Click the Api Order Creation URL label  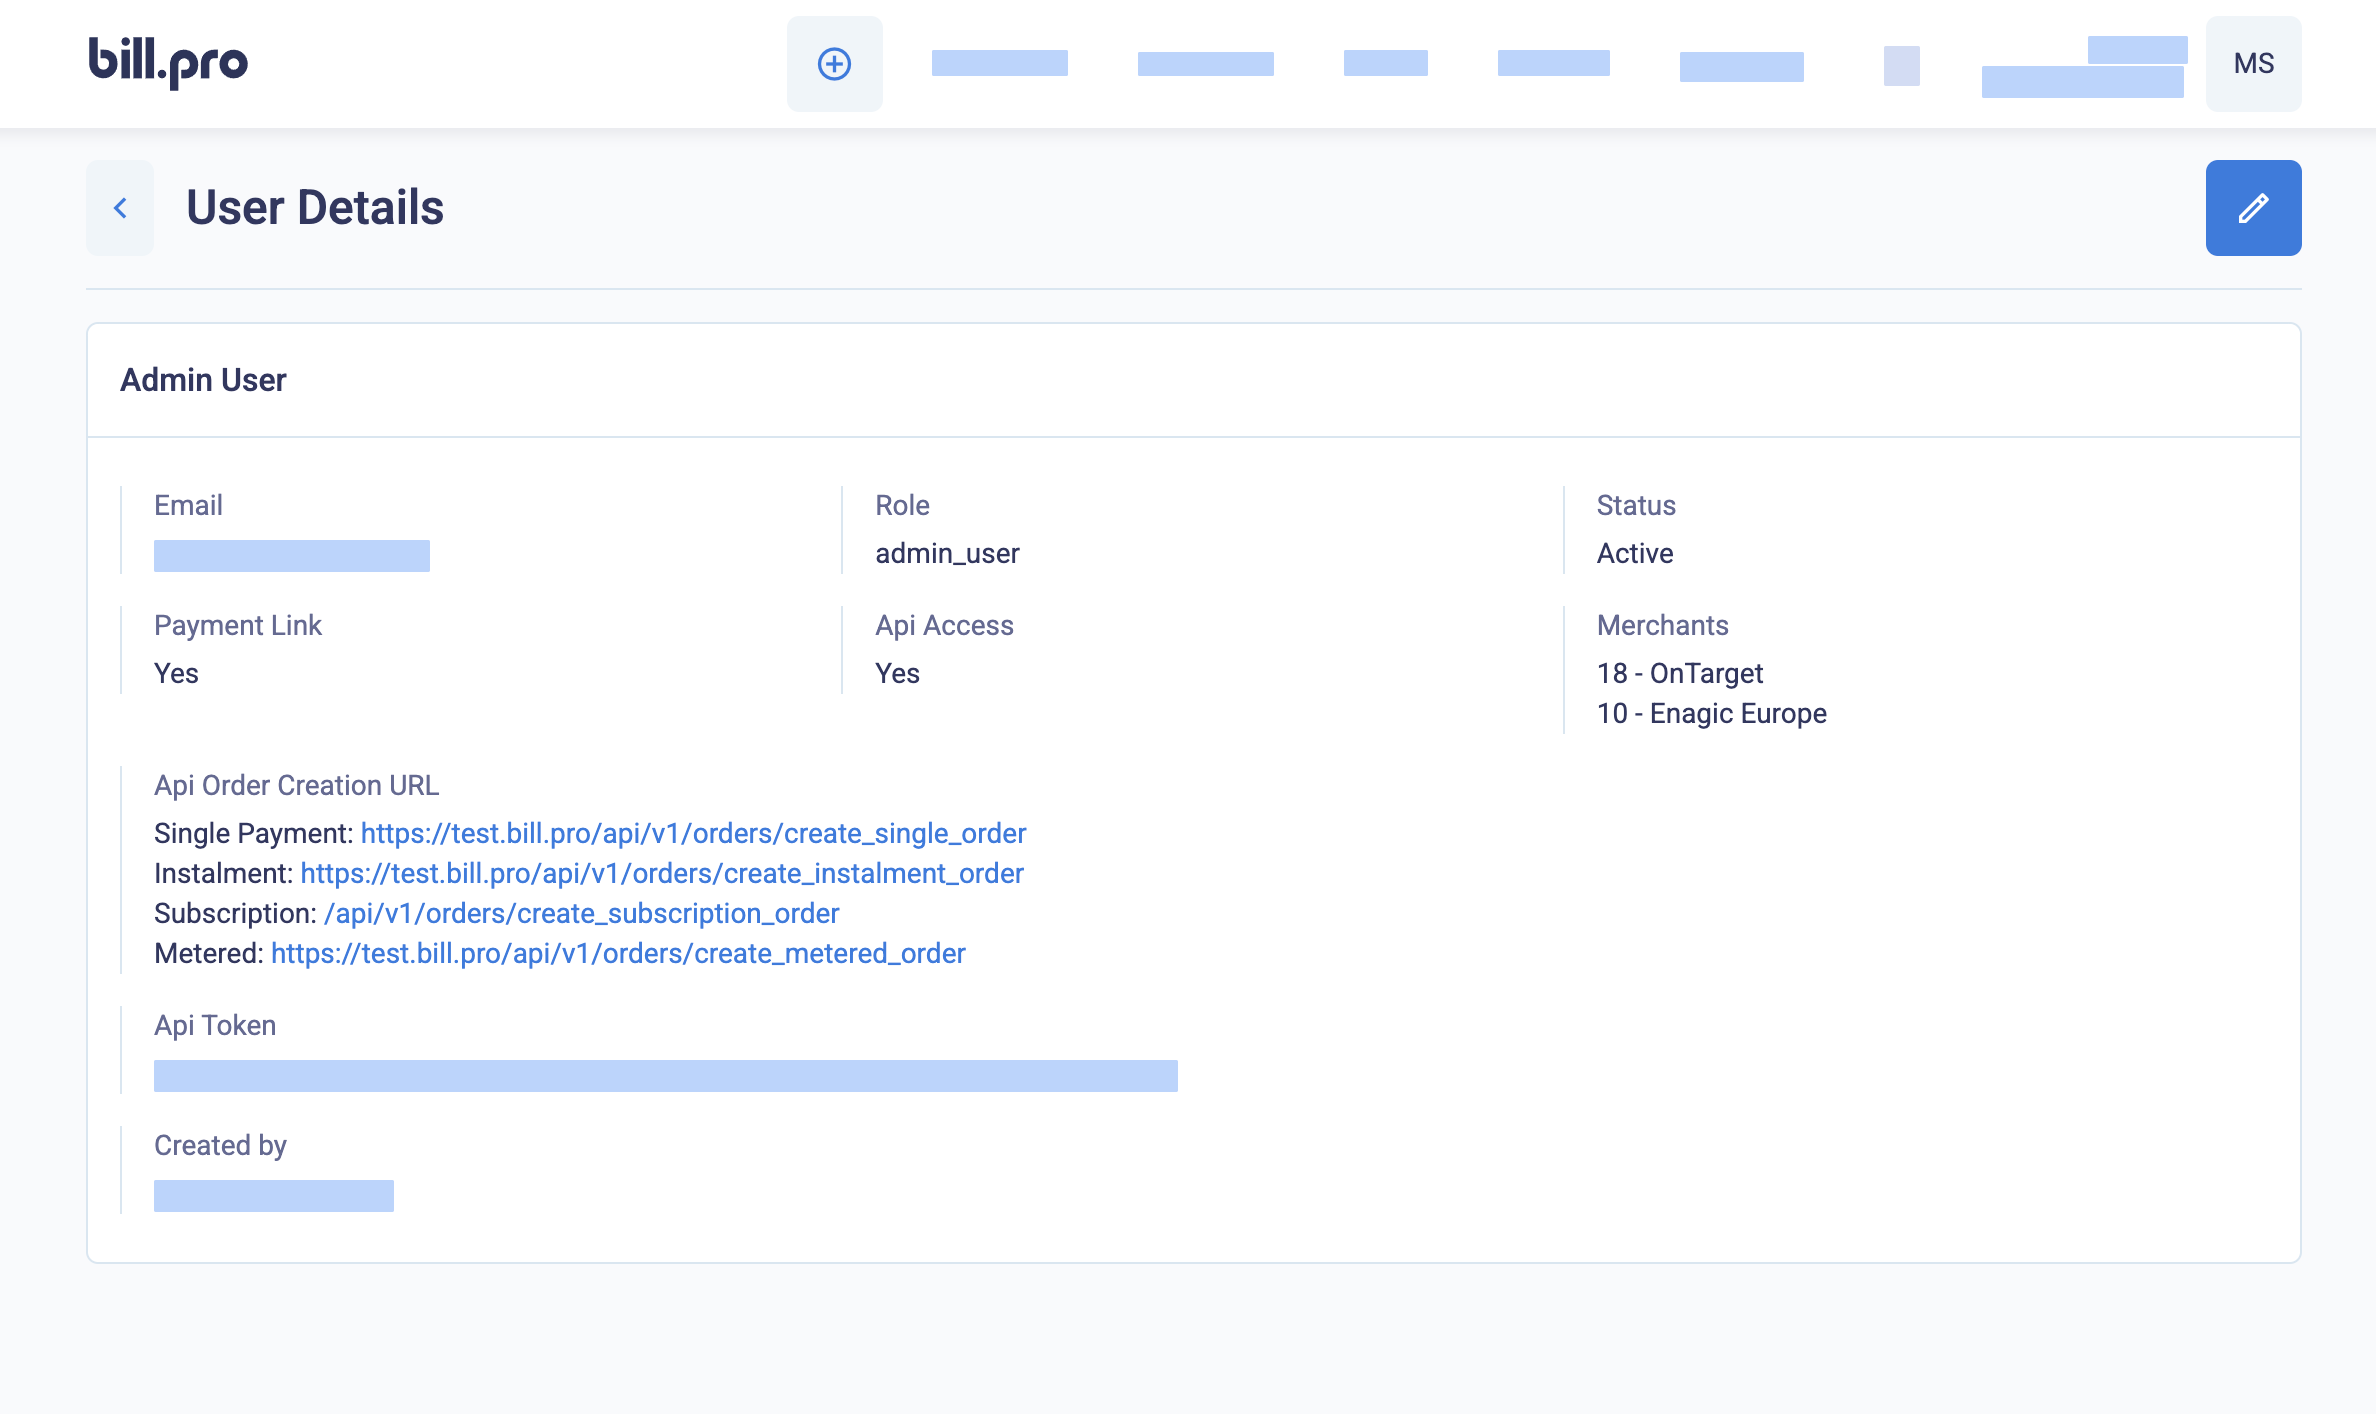click(x=296, y=785)
